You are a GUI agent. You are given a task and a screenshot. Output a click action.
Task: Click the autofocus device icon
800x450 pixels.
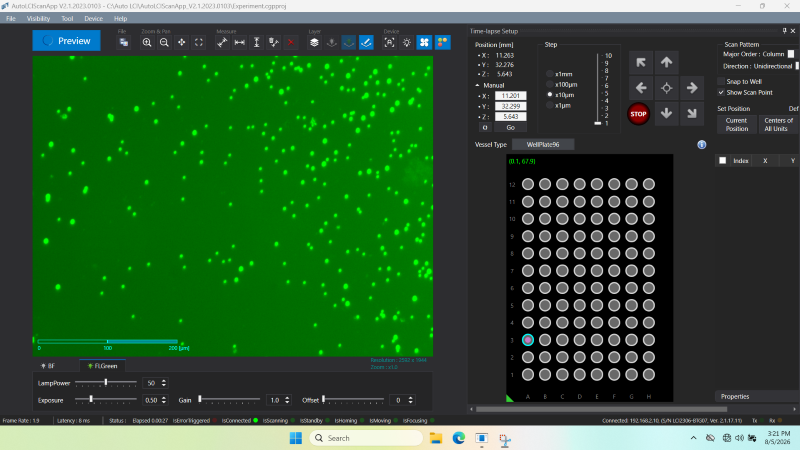pos(389,42)
